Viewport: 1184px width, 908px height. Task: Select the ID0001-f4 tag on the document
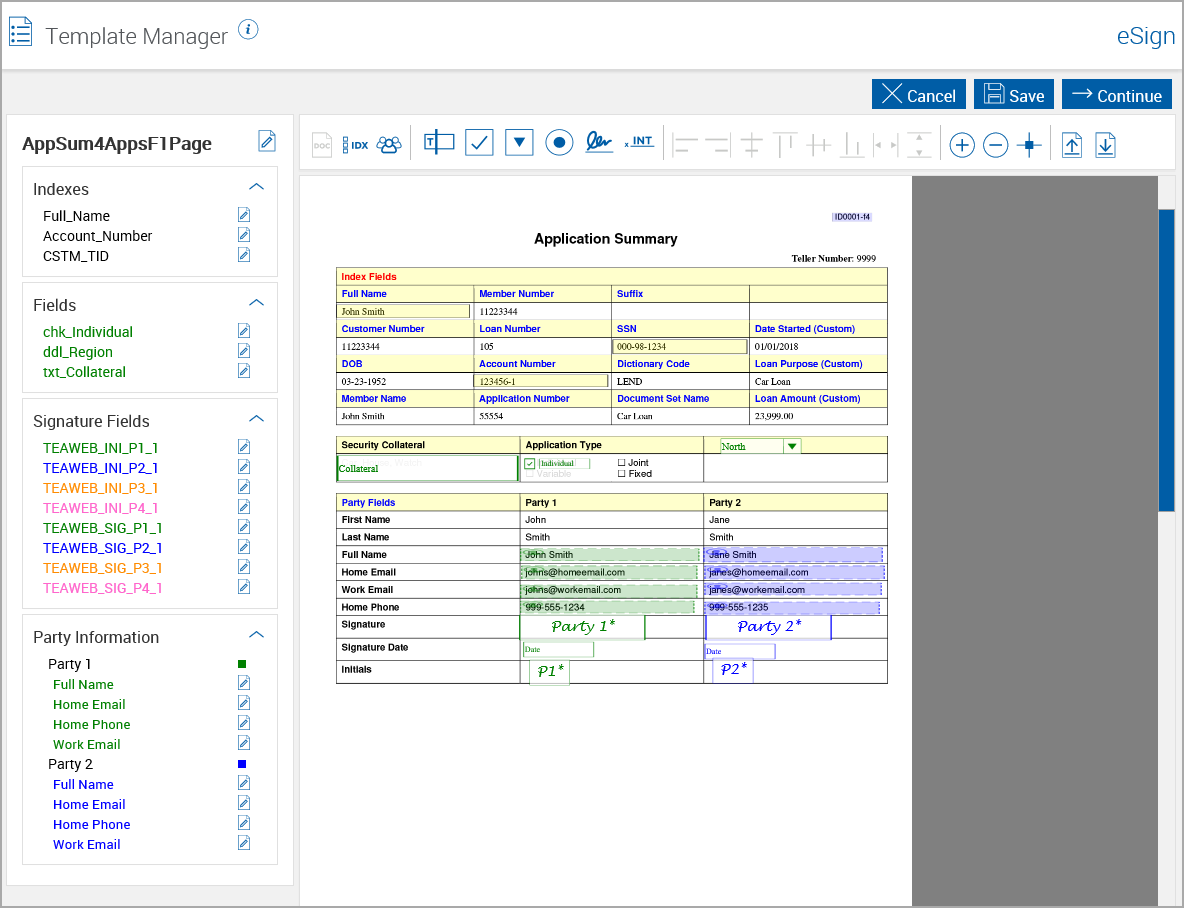pyautogui.click(x=853, y=217)
